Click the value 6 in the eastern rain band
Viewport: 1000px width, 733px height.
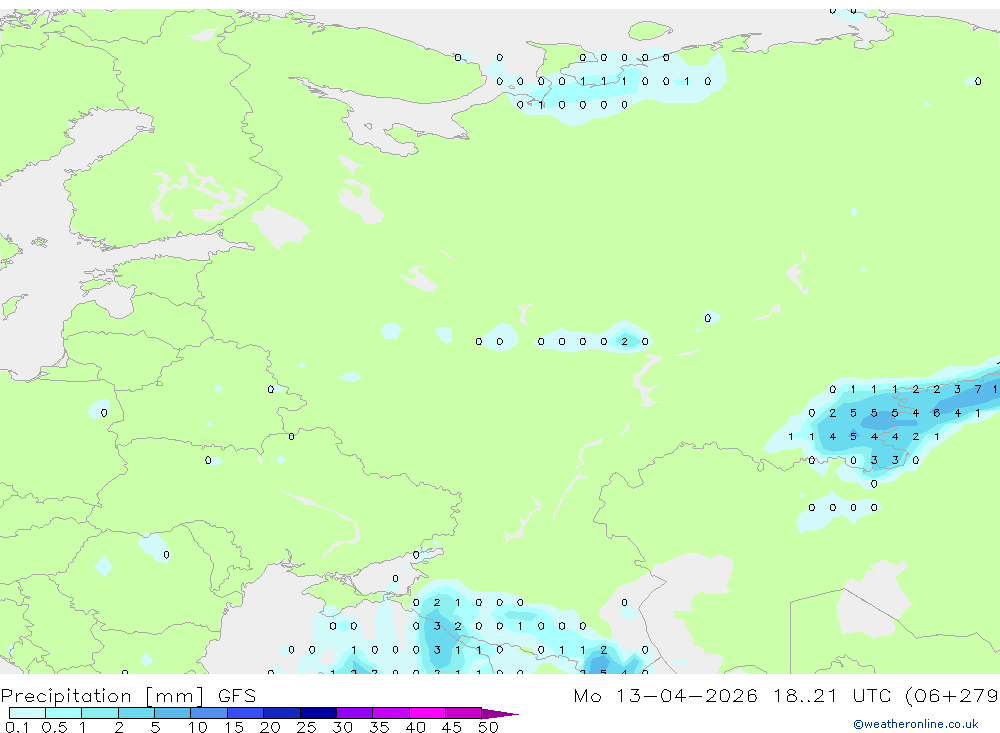coord(936,413)
